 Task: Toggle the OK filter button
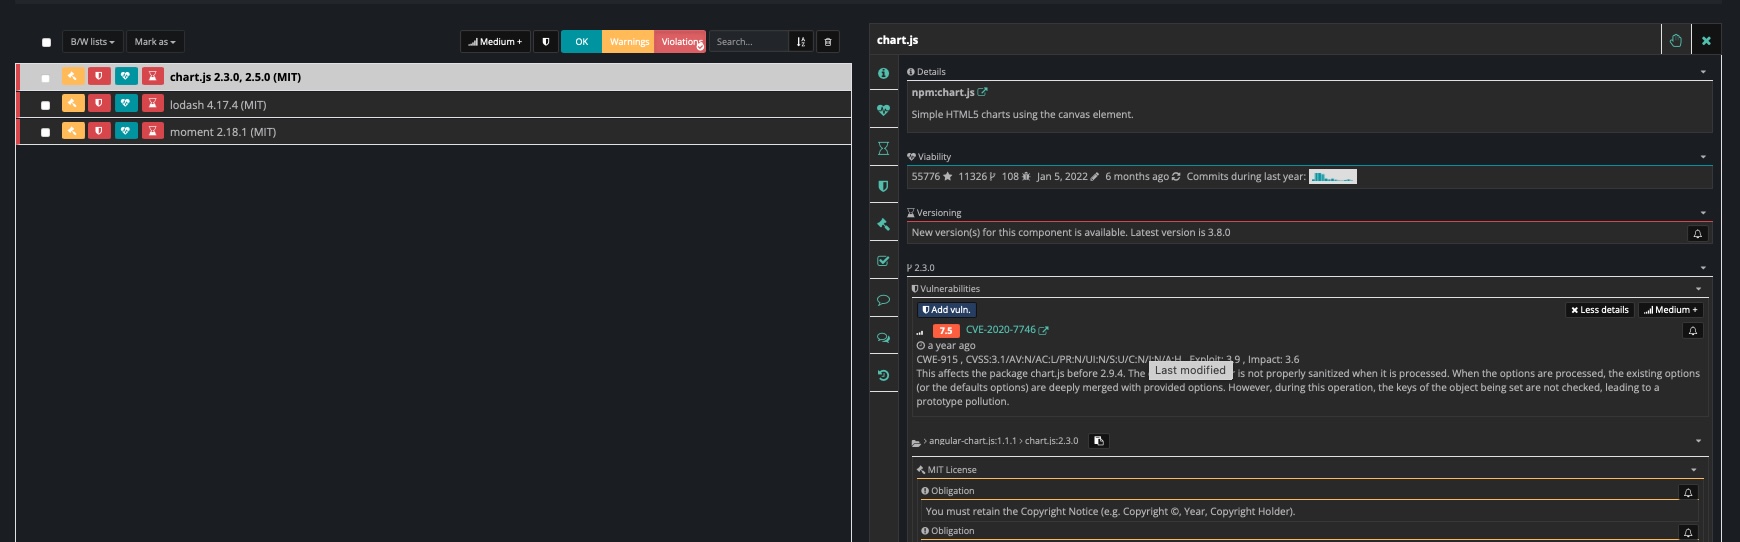pos(581,42)
